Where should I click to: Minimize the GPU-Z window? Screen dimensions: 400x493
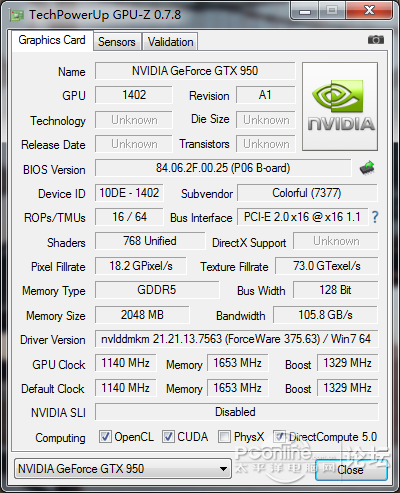[x=305, y=11]
